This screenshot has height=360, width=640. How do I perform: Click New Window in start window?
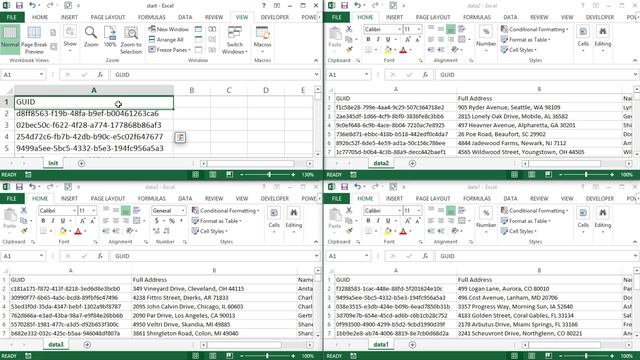[168, 29]
